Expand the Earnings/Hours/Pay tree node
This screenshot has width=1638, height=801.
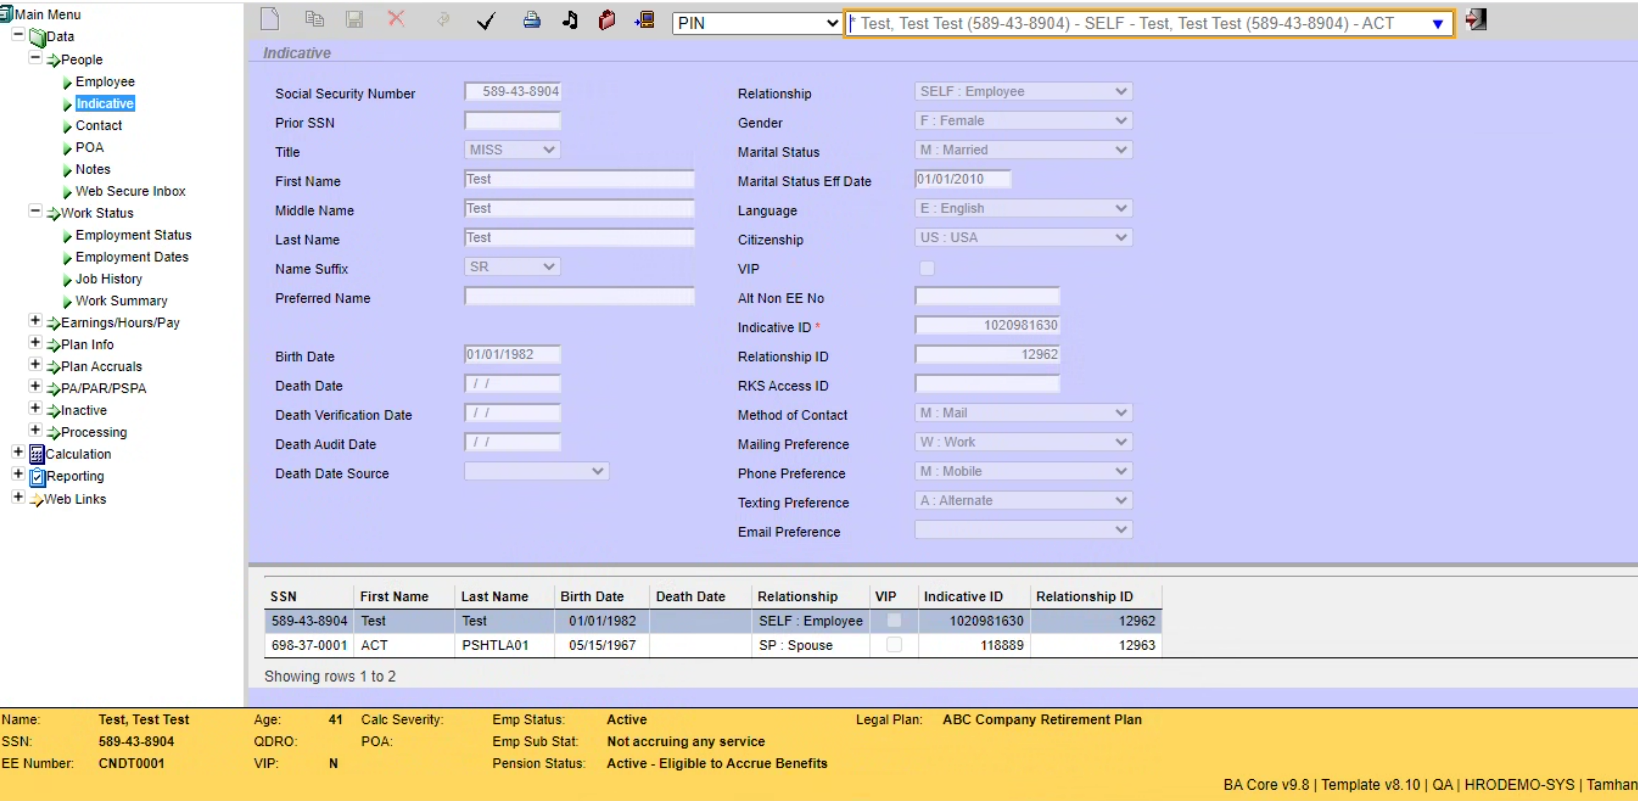pos(35,321)
